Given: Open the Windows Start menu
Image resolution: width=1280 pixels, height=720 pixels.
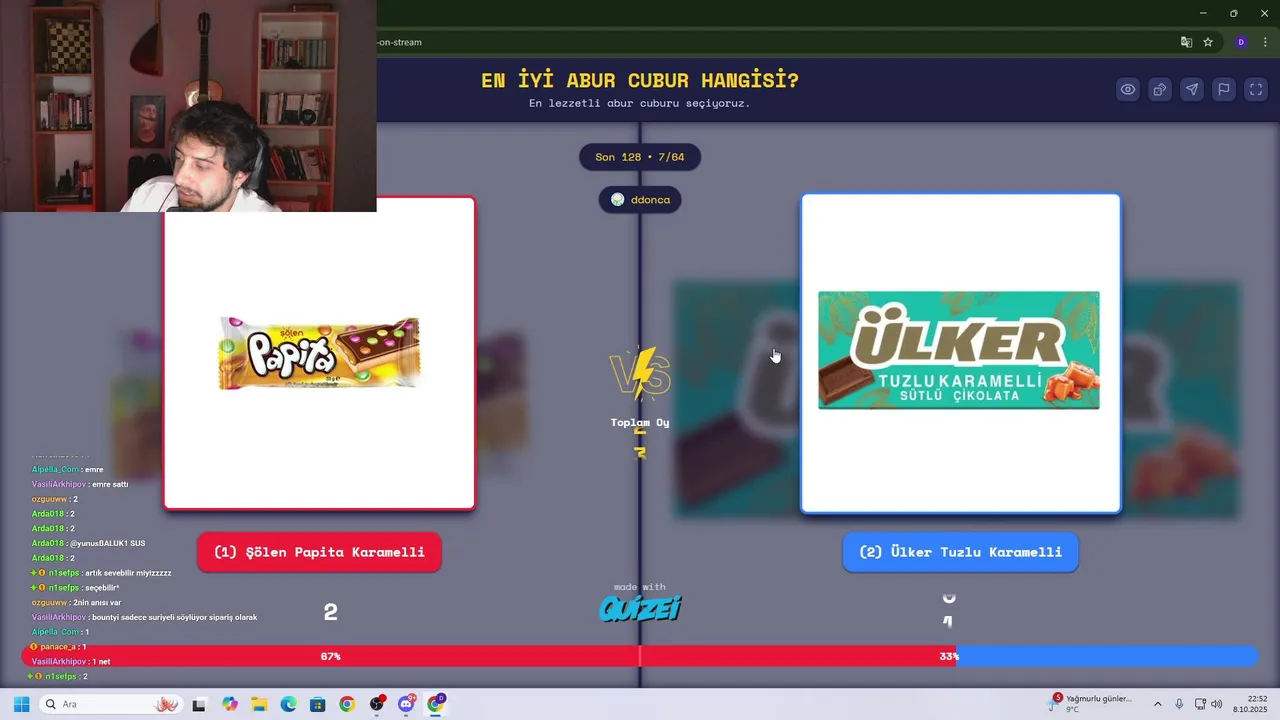Looking at the screenshot, I should (21, 704).
